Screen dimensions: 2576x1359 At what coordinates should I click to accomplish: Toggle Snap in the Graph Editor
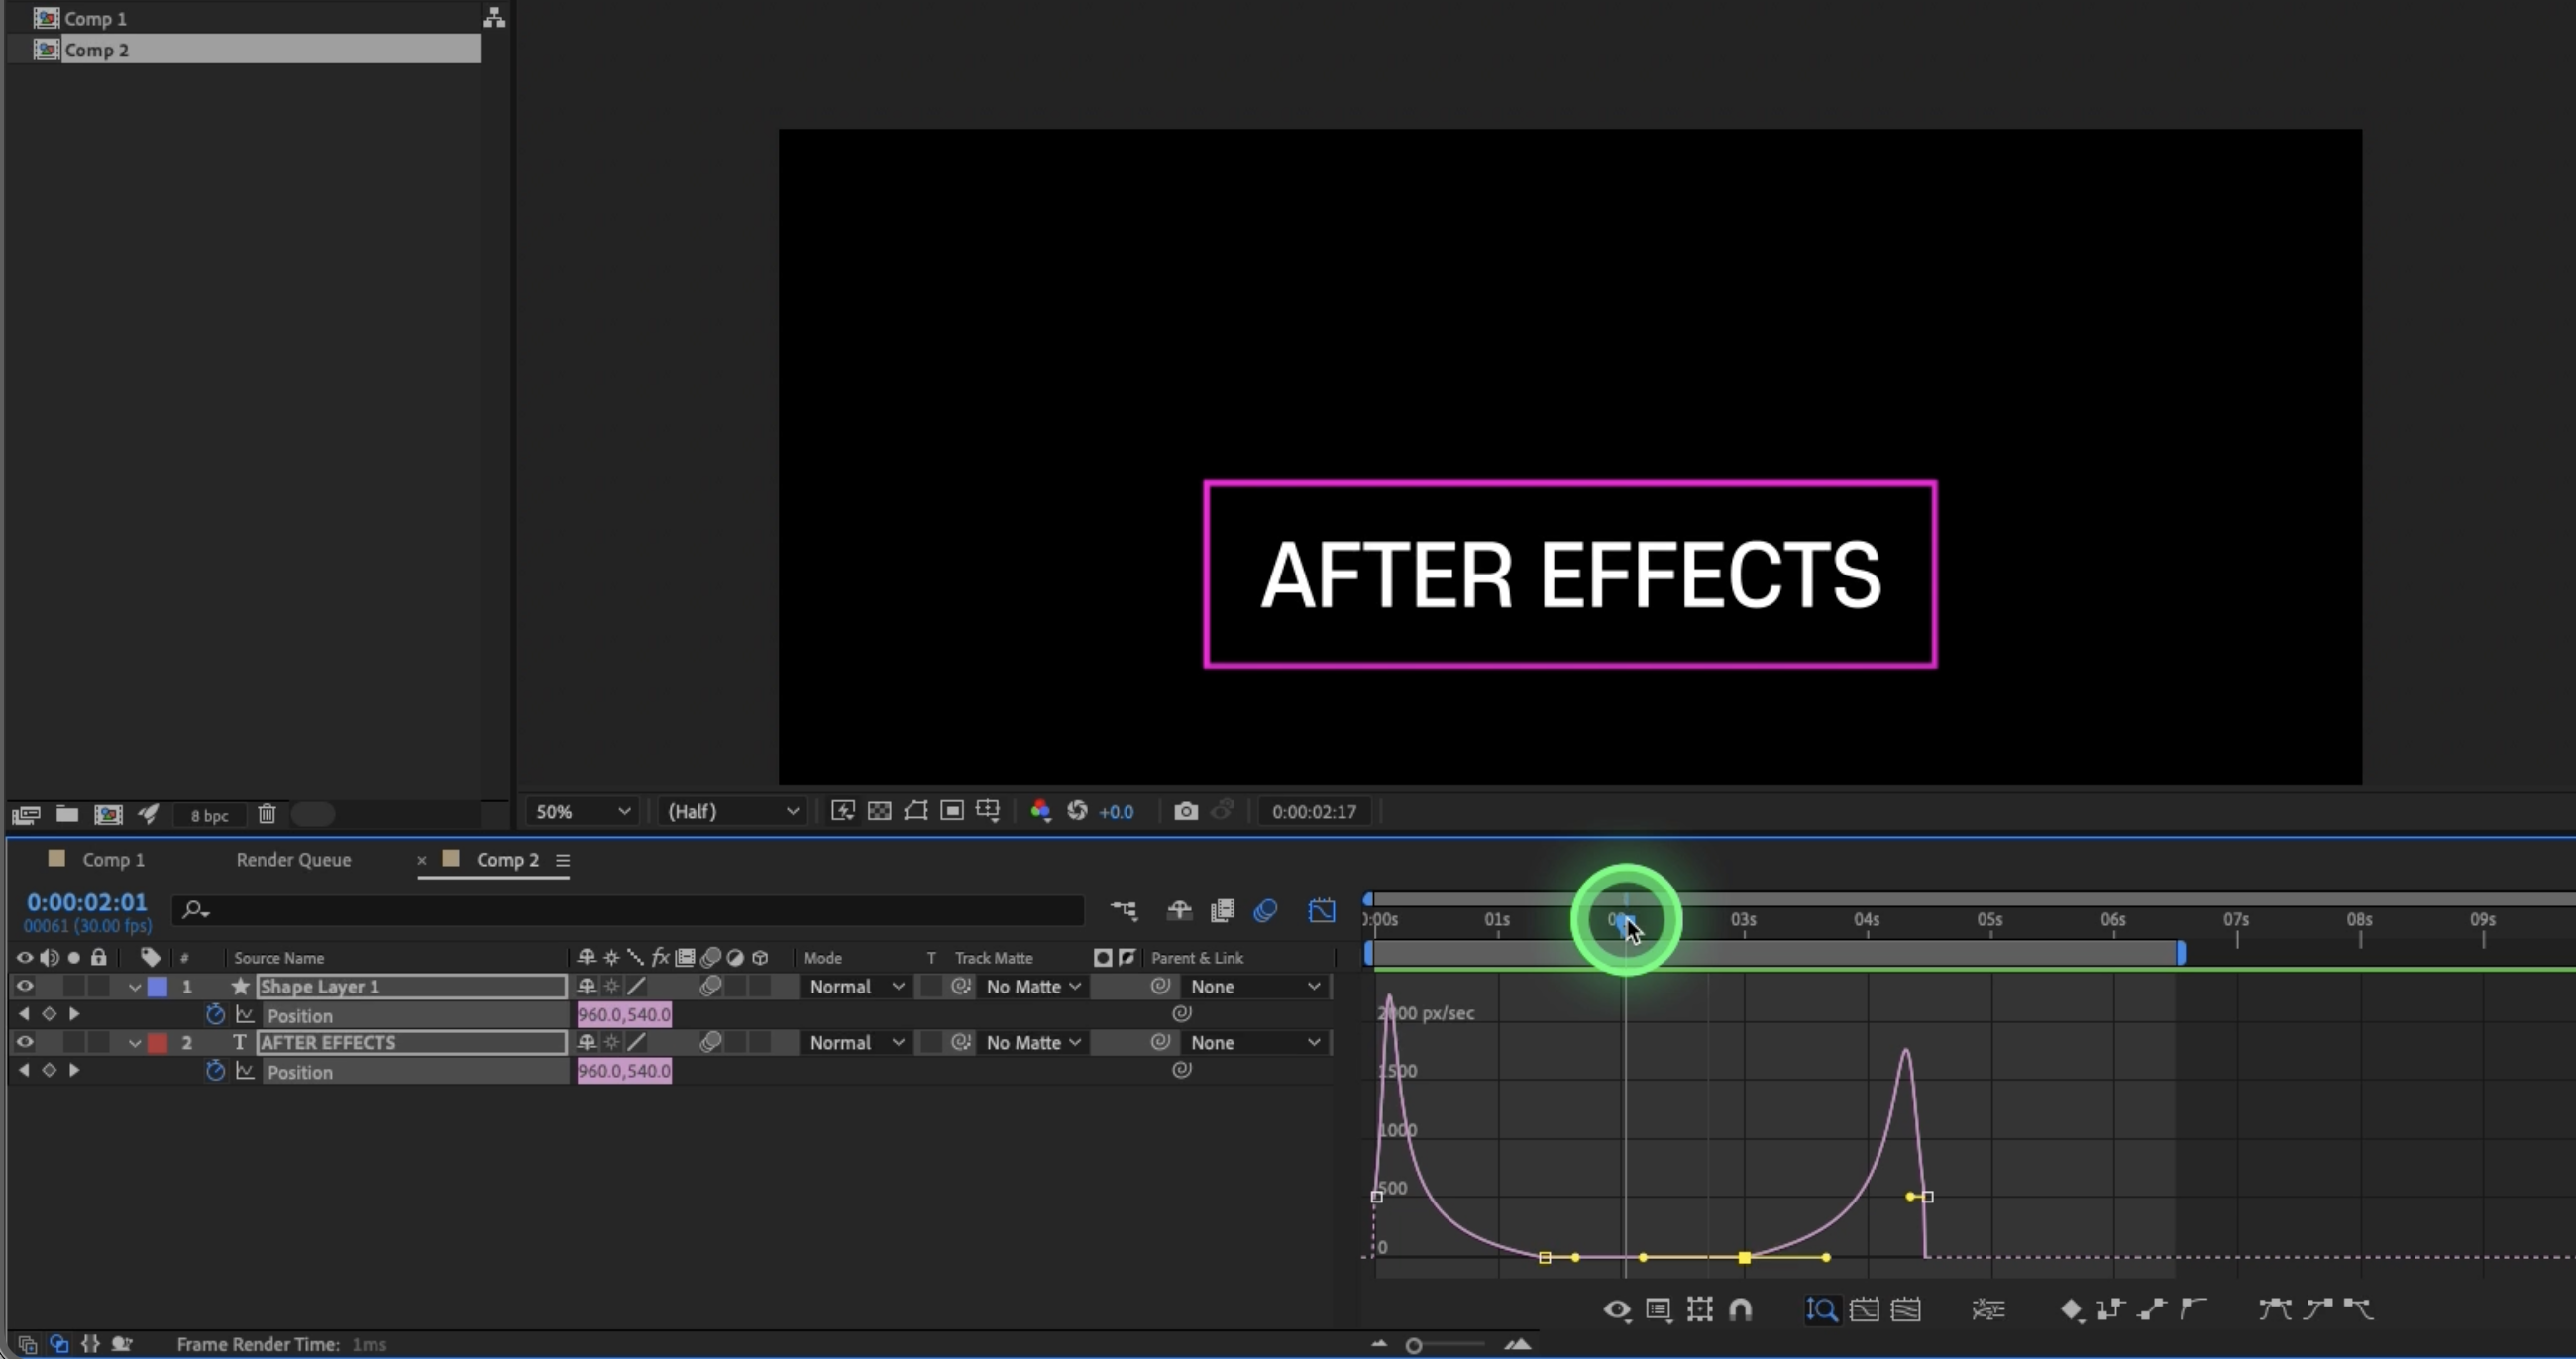(x=1740, y=1309)
